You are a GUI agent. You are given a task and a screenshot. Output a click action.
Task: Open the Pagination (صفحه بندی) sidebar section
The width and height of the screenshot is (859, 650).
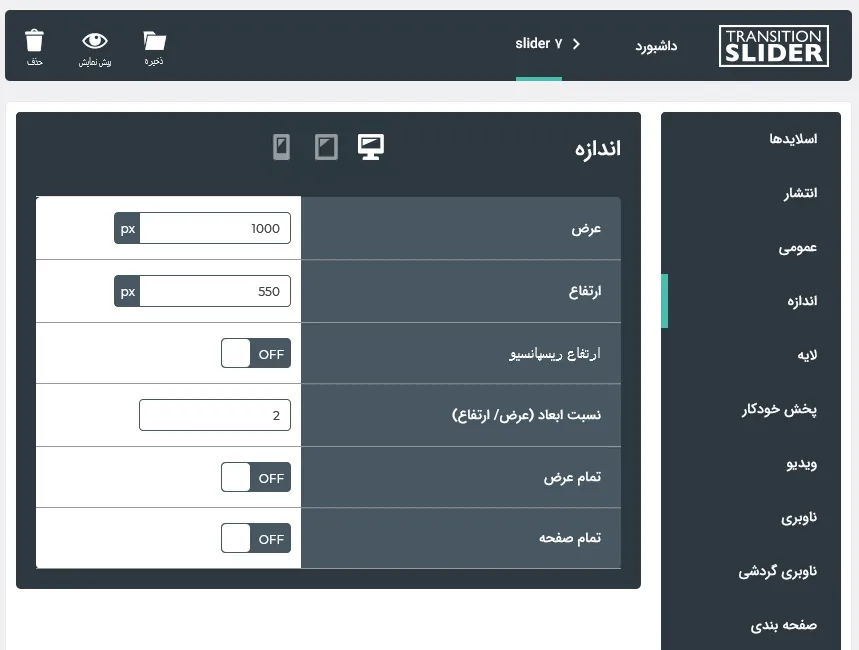tap(783, 625)
